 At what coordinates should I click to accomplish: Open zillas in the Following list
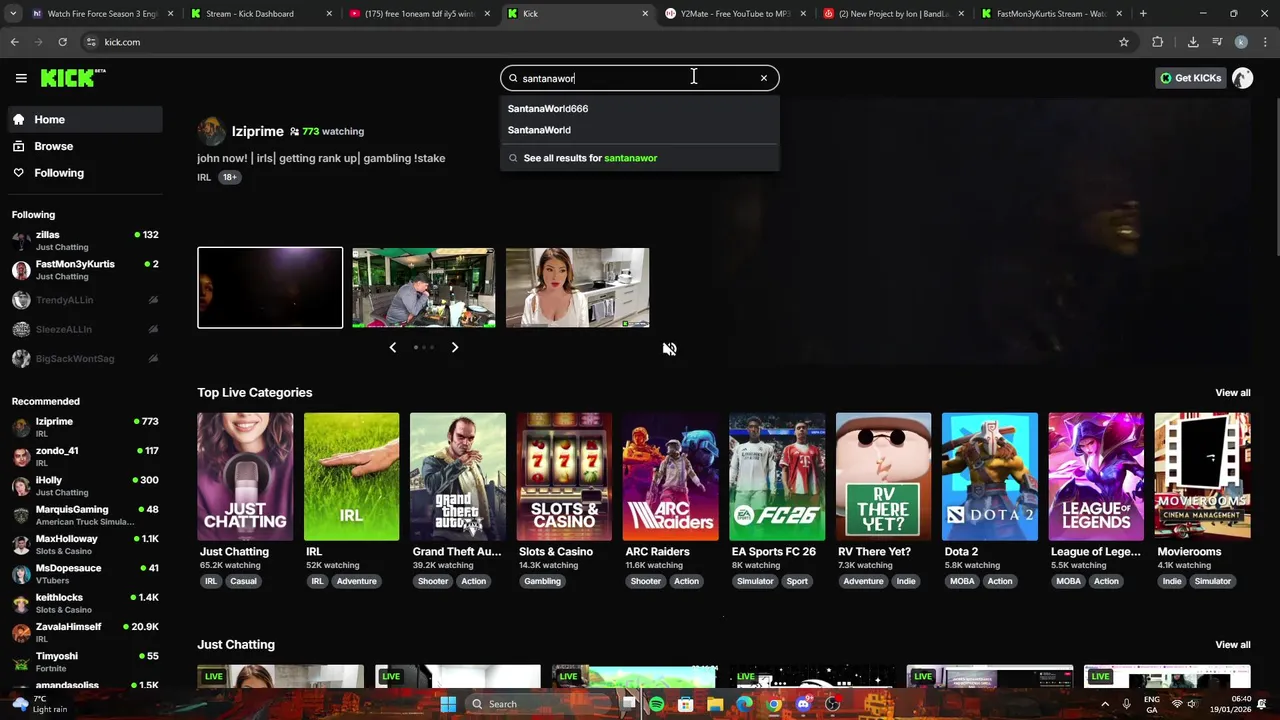(x=84, y=240)
